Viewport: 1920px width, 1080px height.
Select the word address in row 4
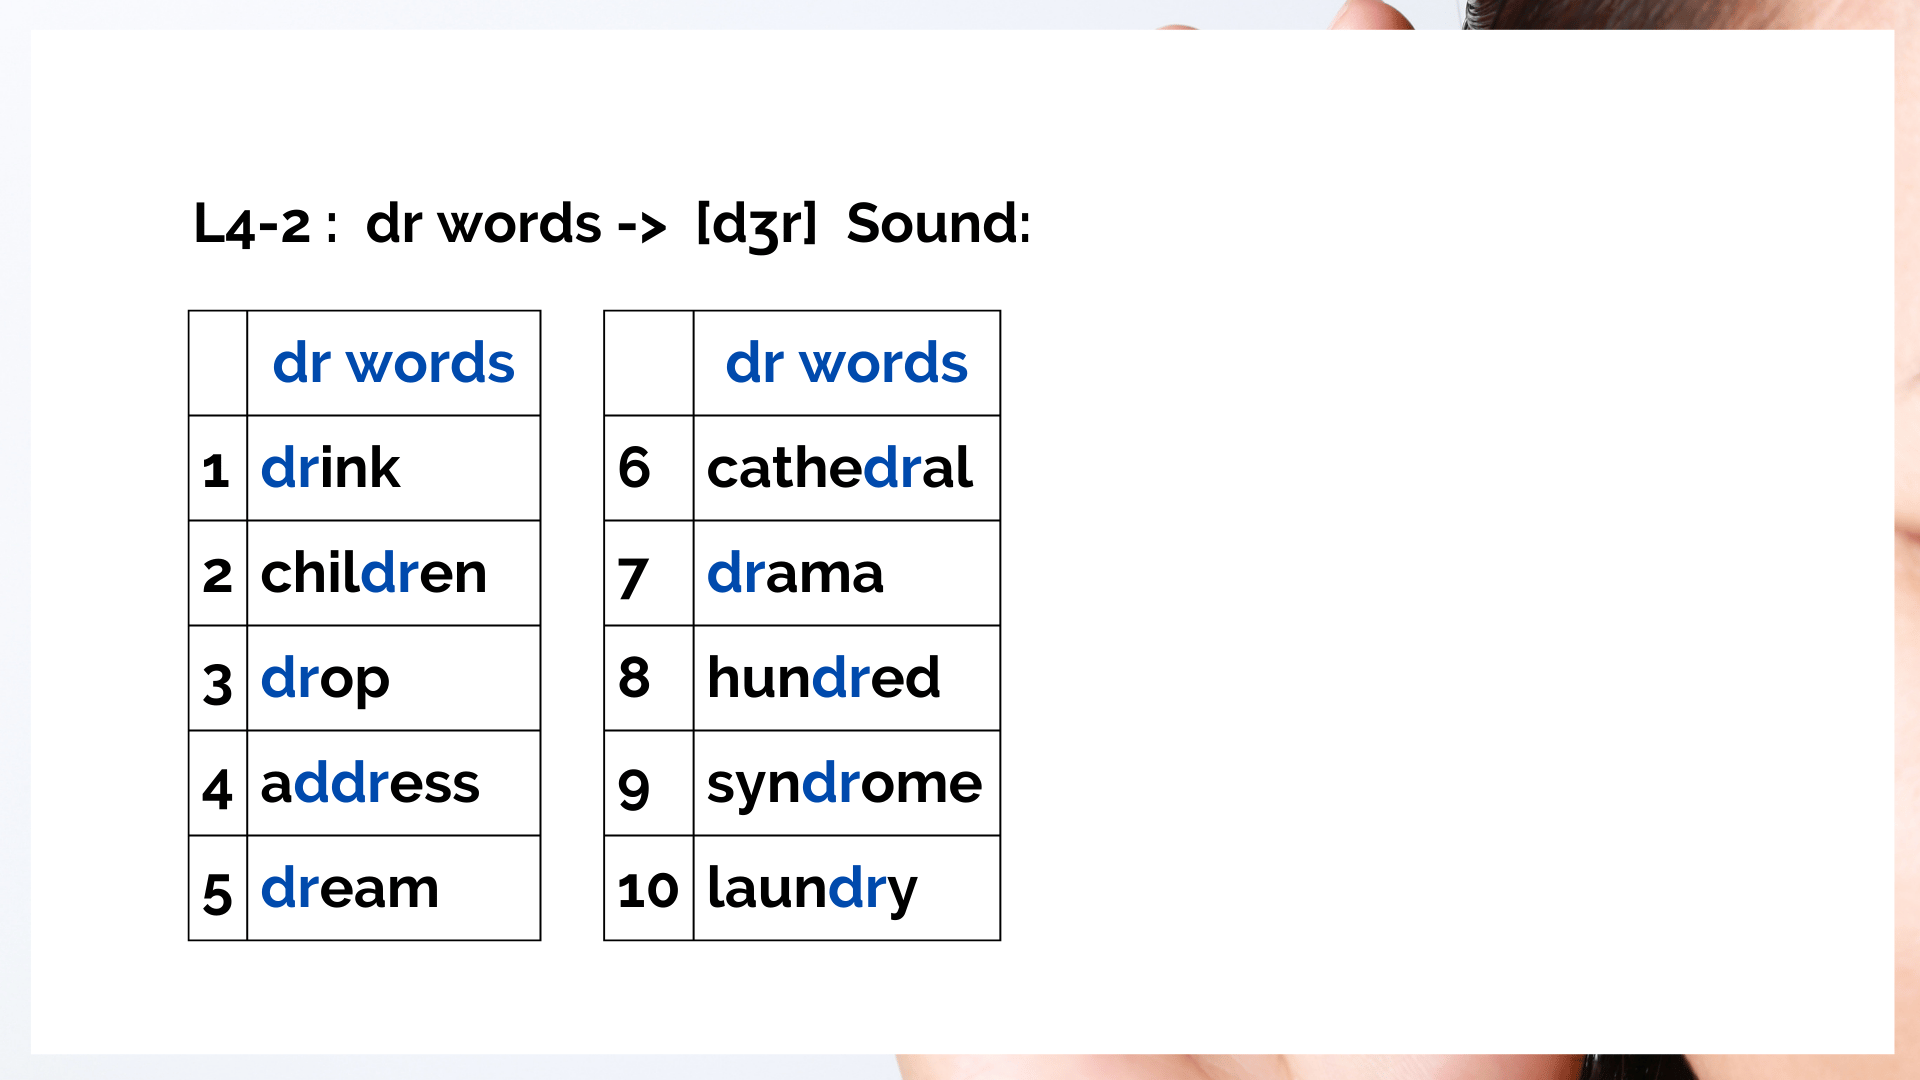coord(370,782)
